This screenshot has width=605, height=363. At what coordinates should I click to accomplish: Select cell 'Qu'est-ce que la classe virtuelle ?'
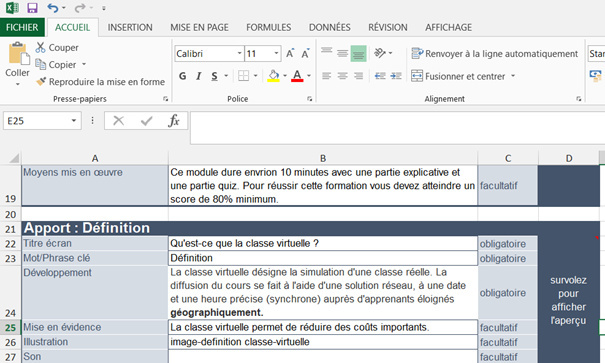point(323,243)
